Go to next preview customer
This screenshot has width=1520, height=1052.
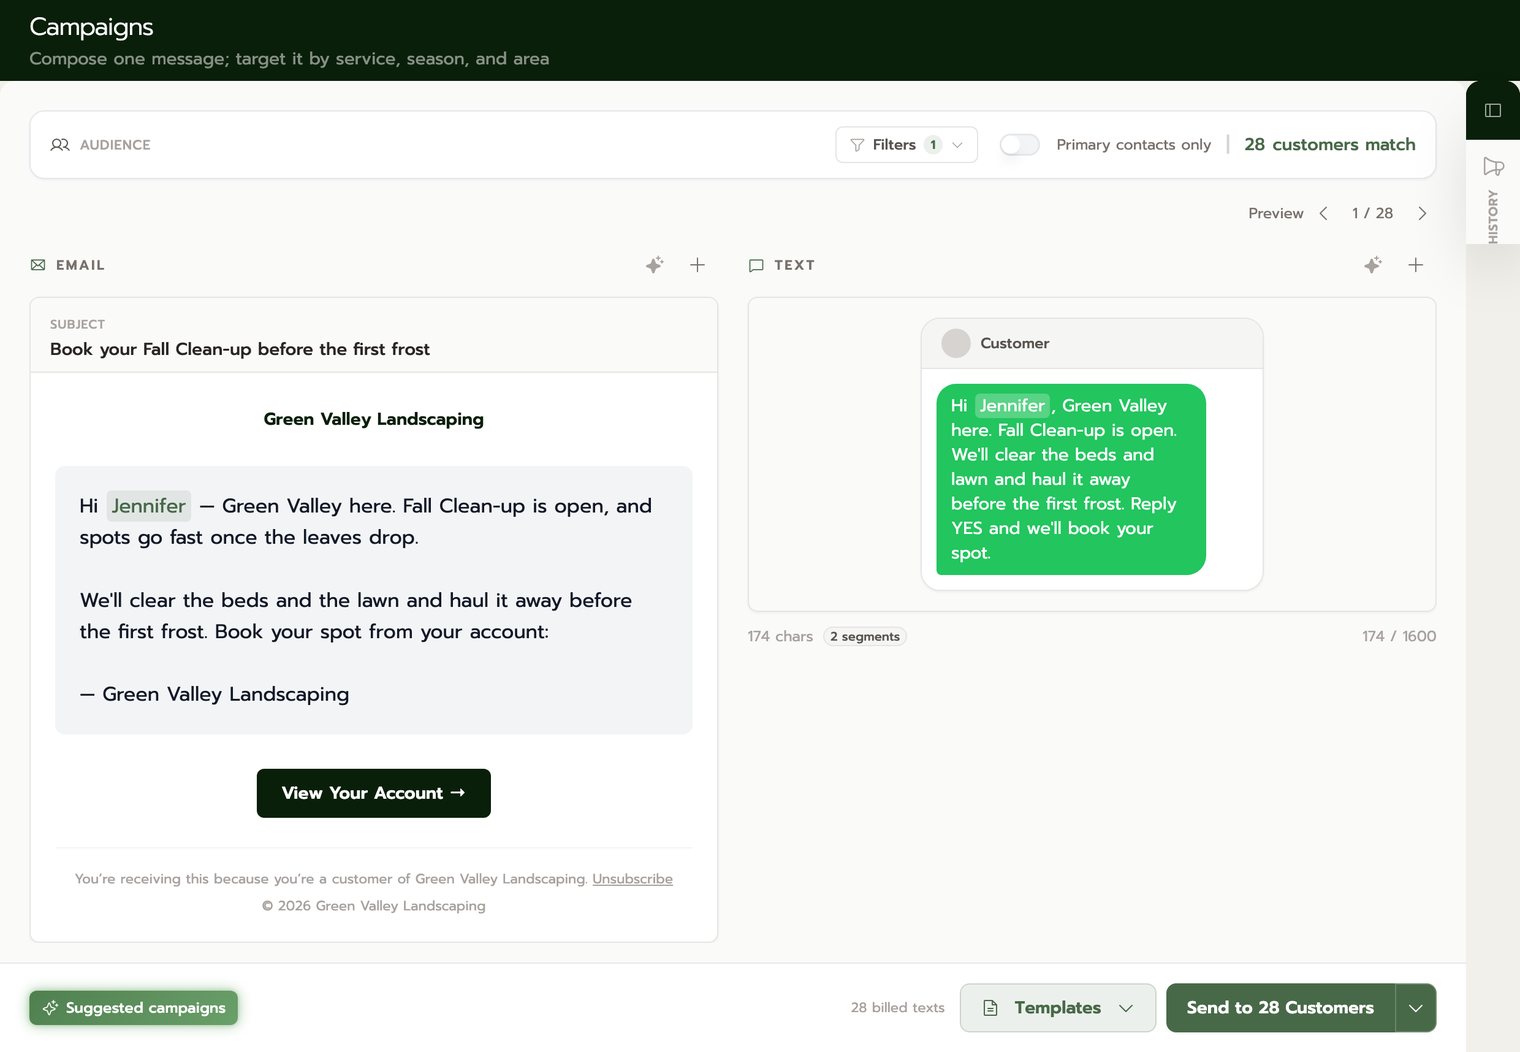point(1422,213)
